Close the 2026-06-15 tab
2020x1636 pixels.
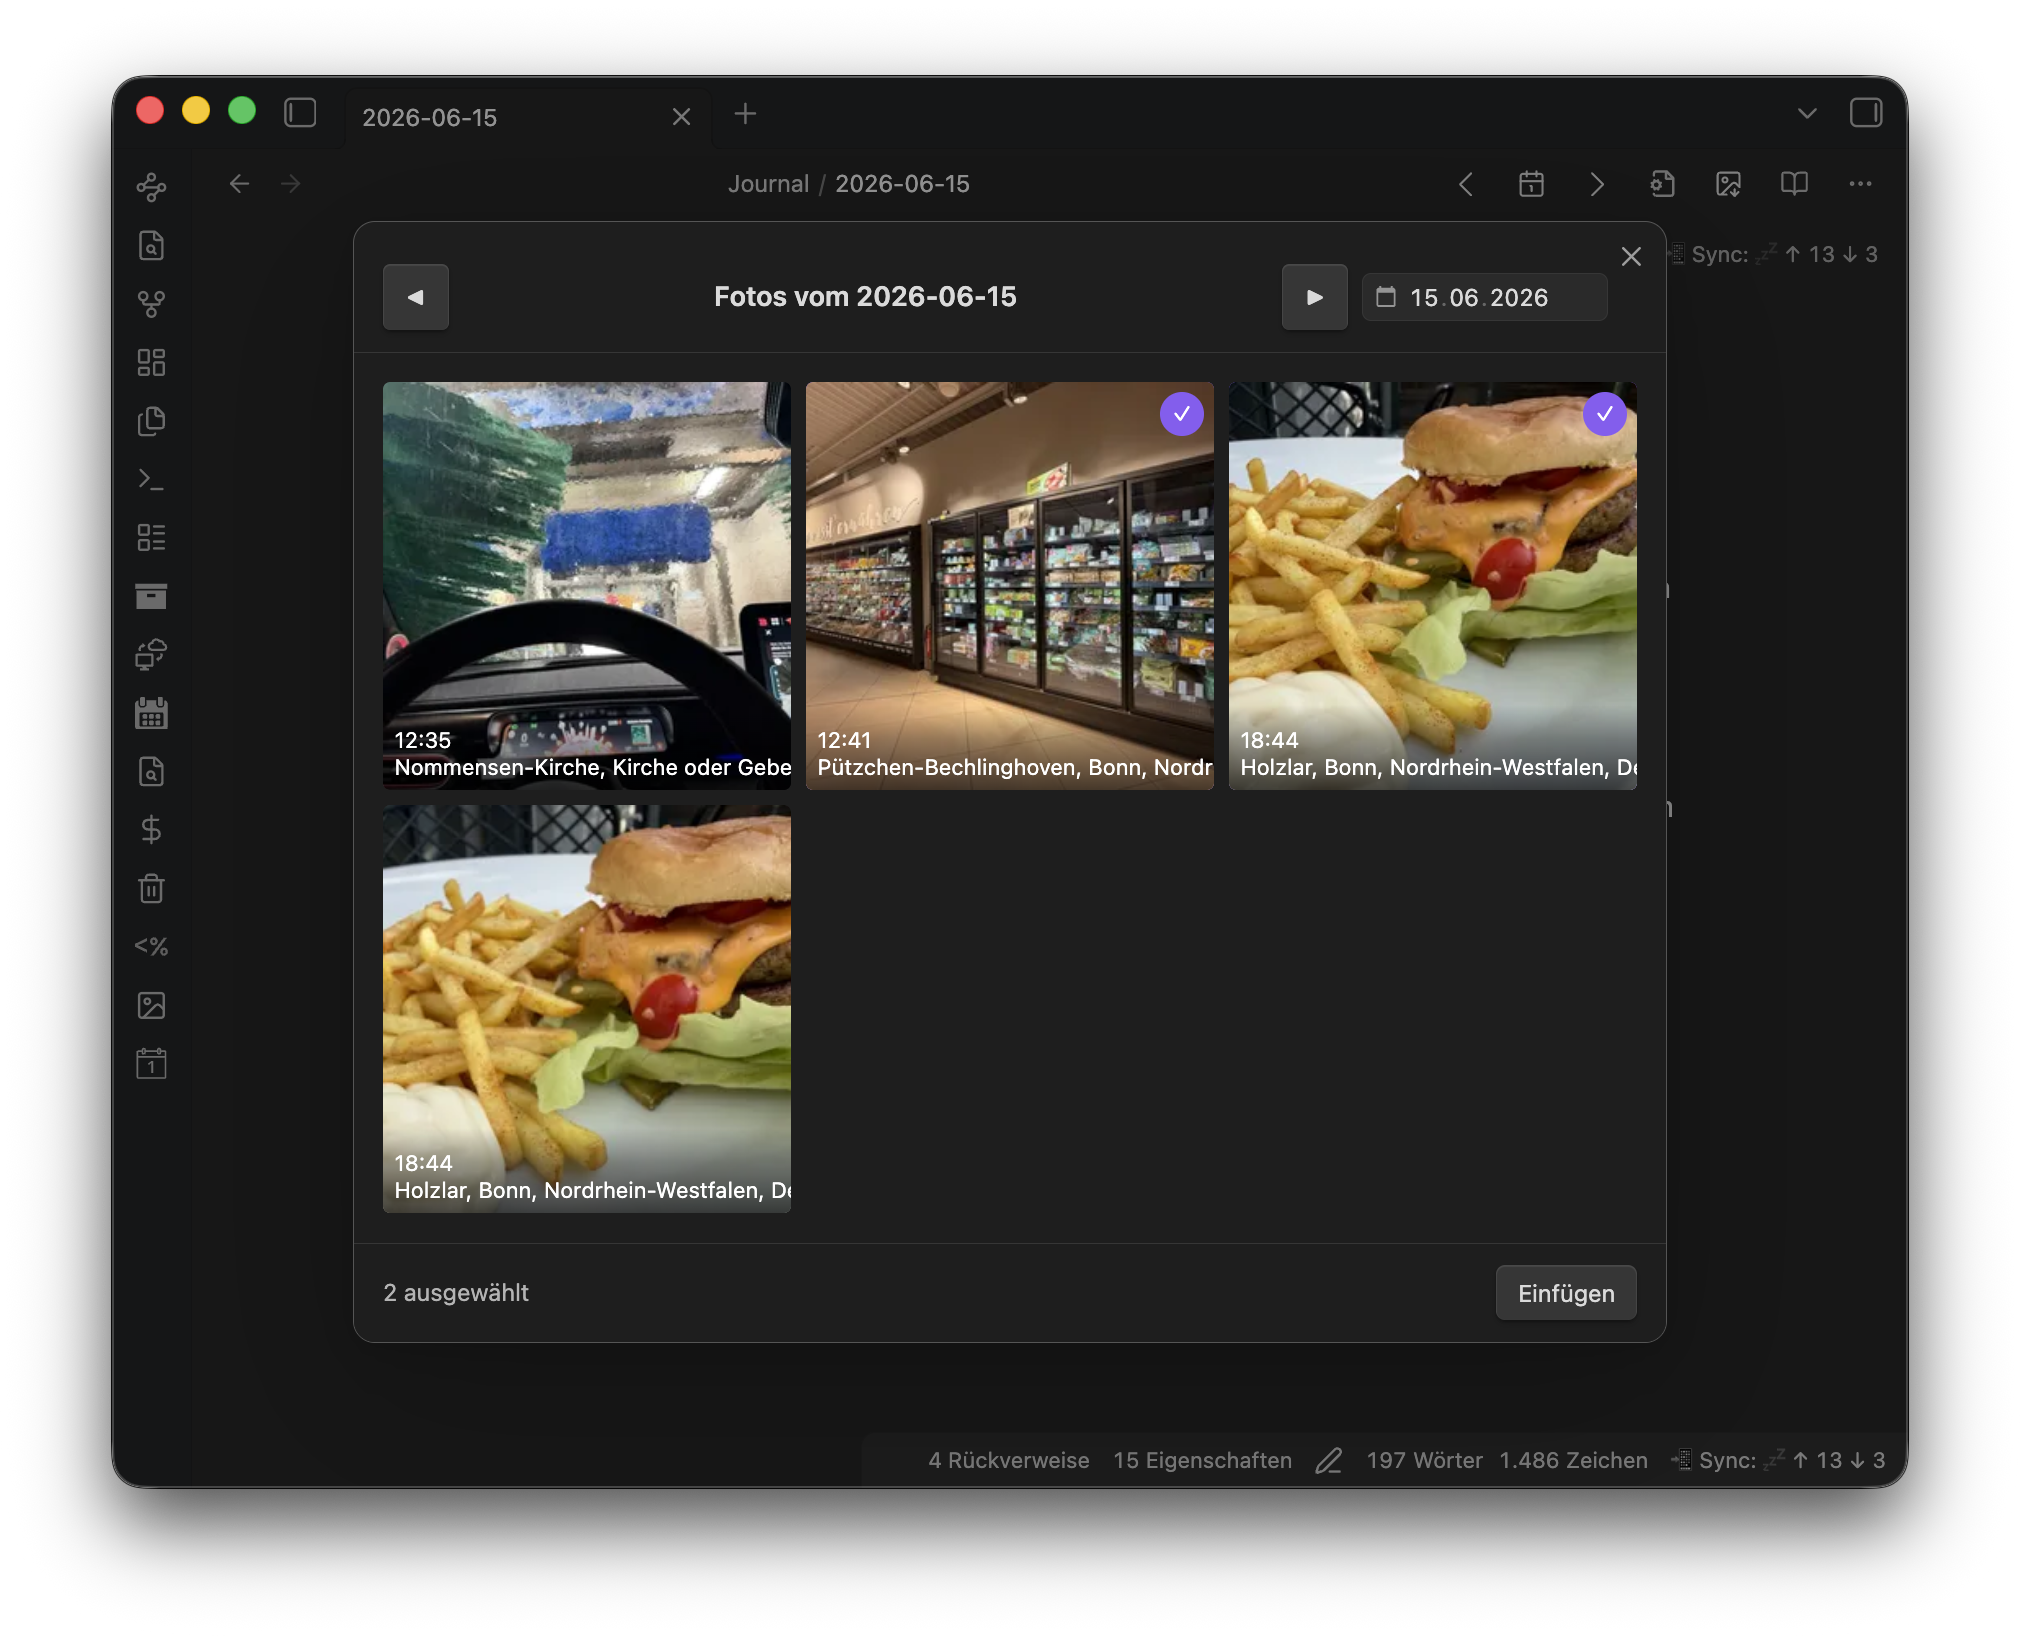pyautogui.click(x=681, y=117)
